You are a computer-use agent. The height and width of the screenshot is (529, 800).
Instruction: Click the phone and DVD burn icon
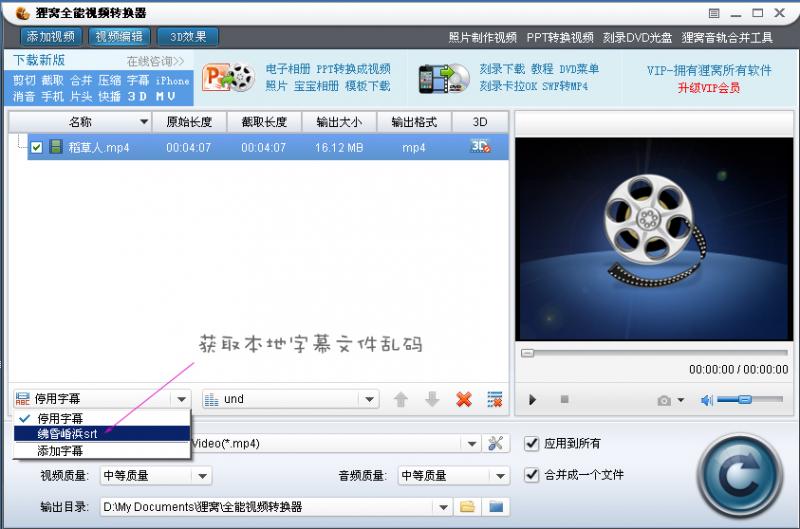(x=444, y=79)
